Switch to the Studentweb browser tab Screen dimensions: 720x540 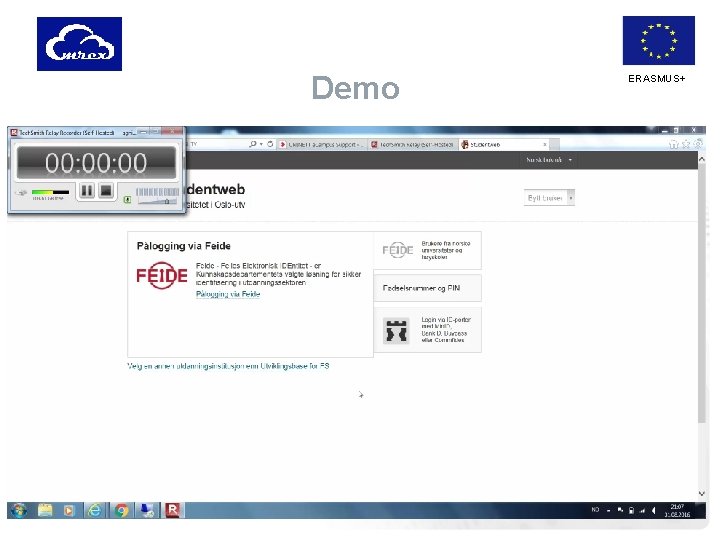point(504,144)
